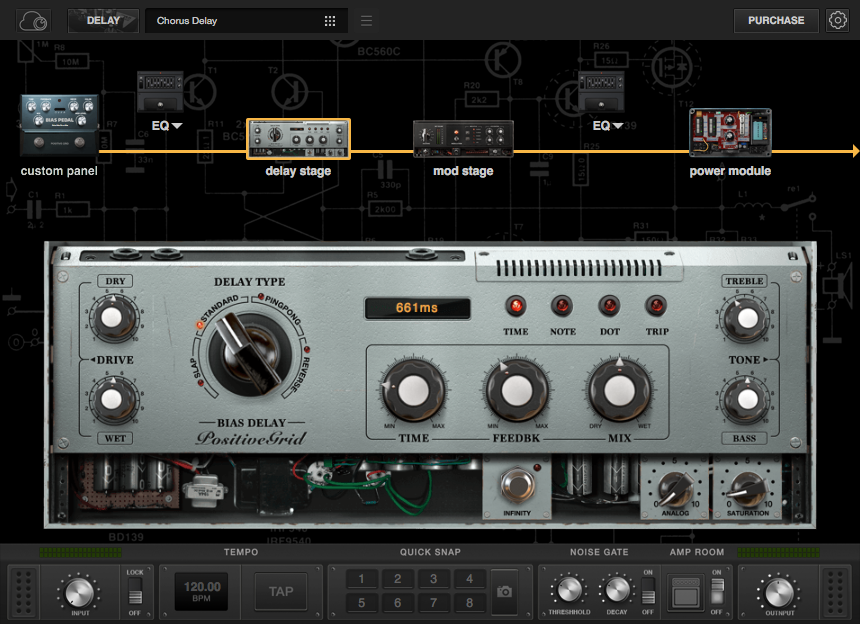Select the power module
Screen dimensions: 860x624
coord(730,132)
